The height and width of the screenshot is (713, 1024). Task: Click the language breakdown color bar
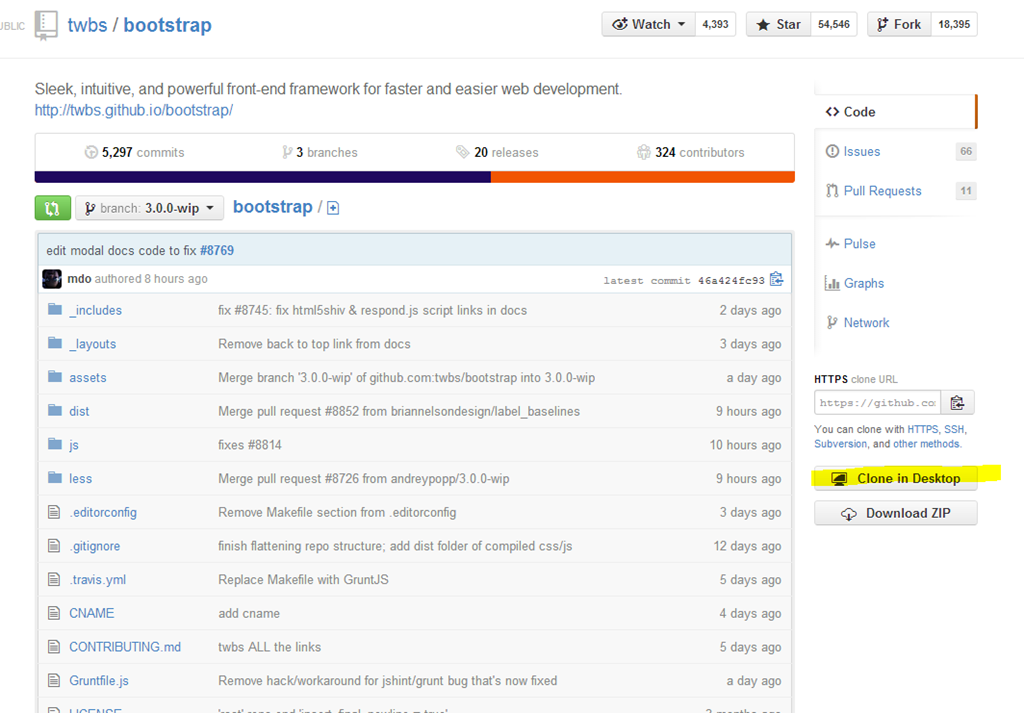[x=415, y=177]
